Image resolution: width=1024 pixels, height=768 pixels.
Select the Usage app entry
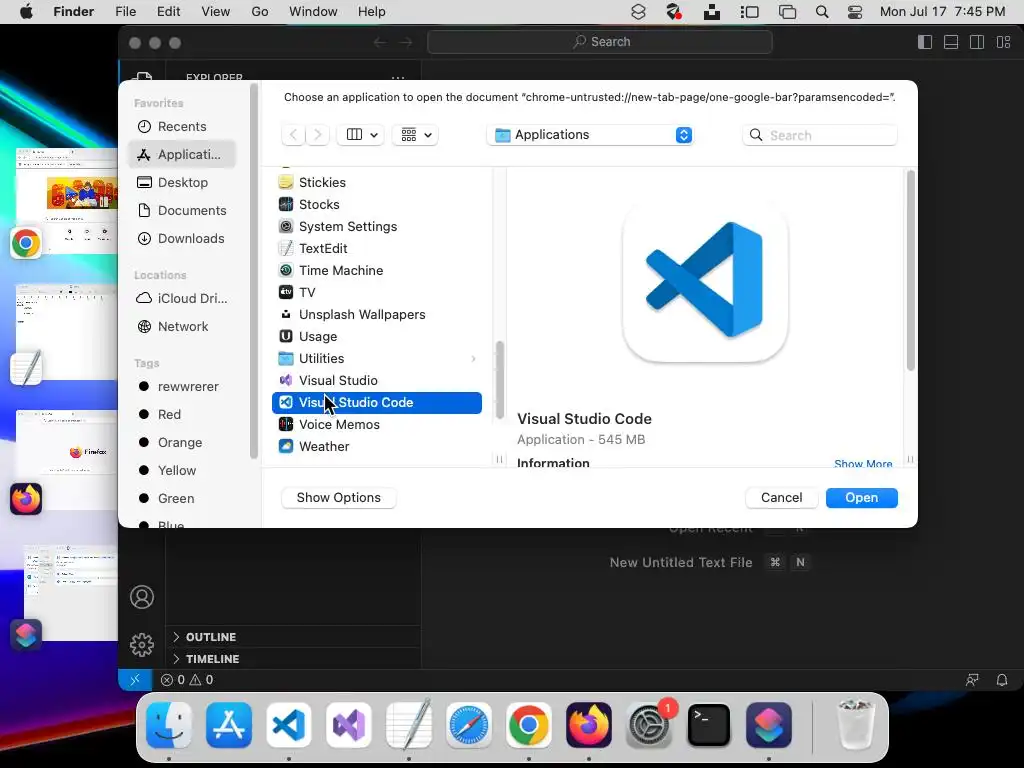pos(377,336)
